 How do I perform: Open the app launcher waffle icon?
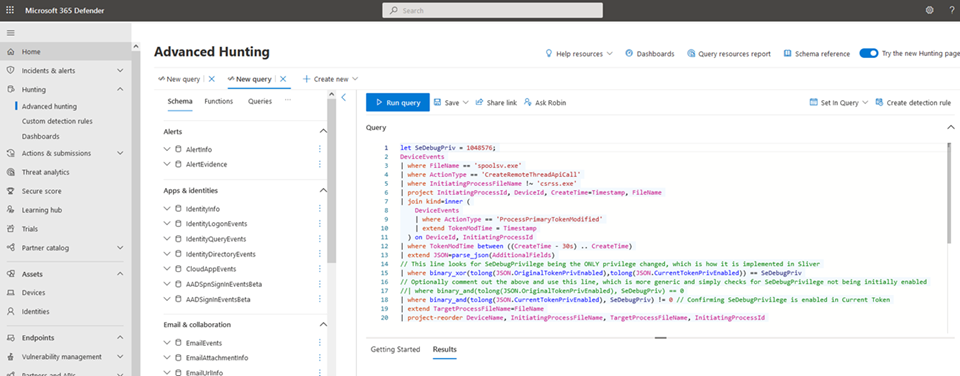point(10,10)
